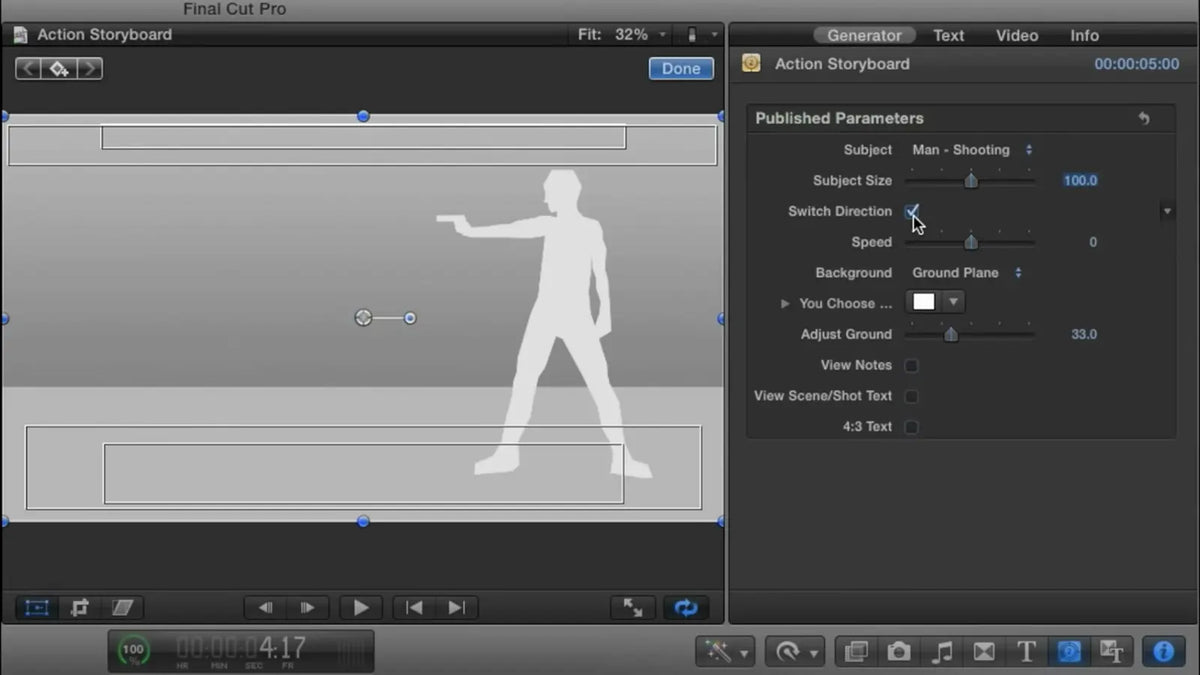Add a keyframe with the diamond button
Image resolution: width=1200 pixels, height=675 pixels.
pyautogui.click(x=59, y=69)
